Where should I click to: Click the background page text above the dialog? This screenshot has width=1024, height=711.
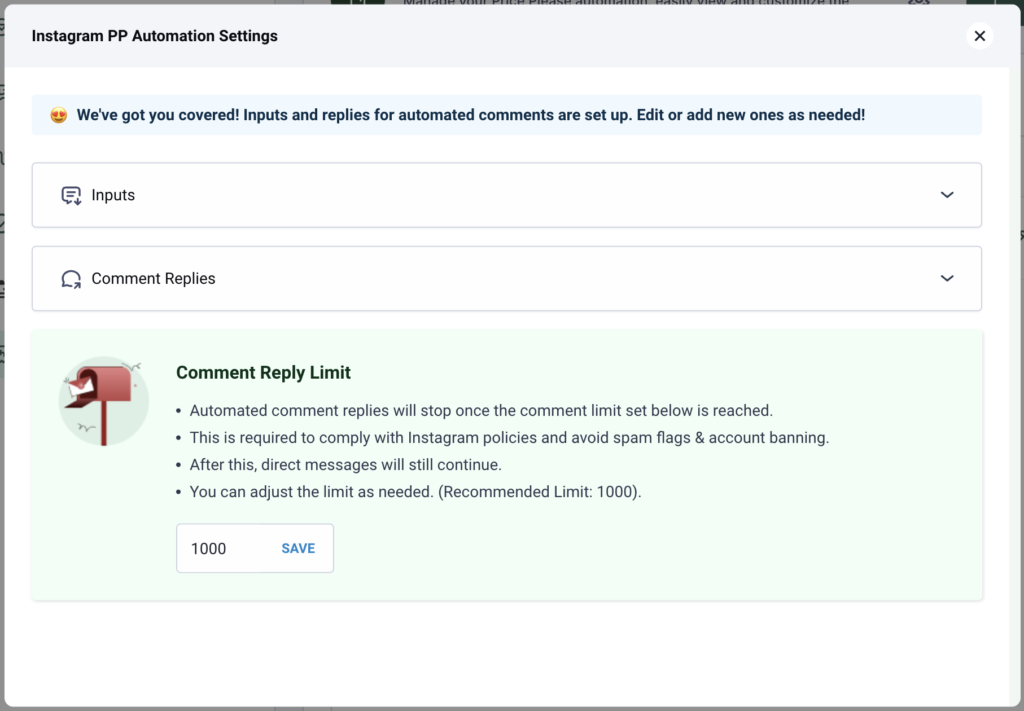tap(626, 3)
